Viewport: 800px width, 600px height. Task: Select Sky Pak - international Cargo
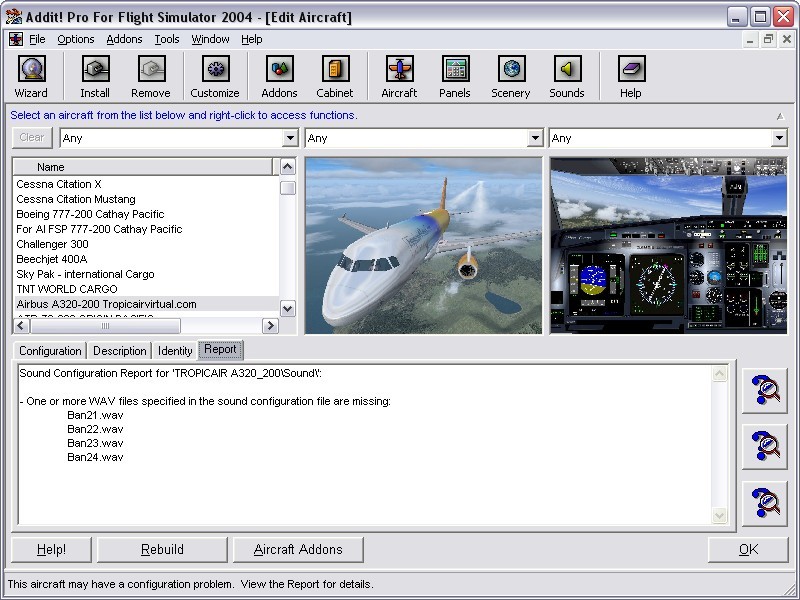[x=147, y=274]
